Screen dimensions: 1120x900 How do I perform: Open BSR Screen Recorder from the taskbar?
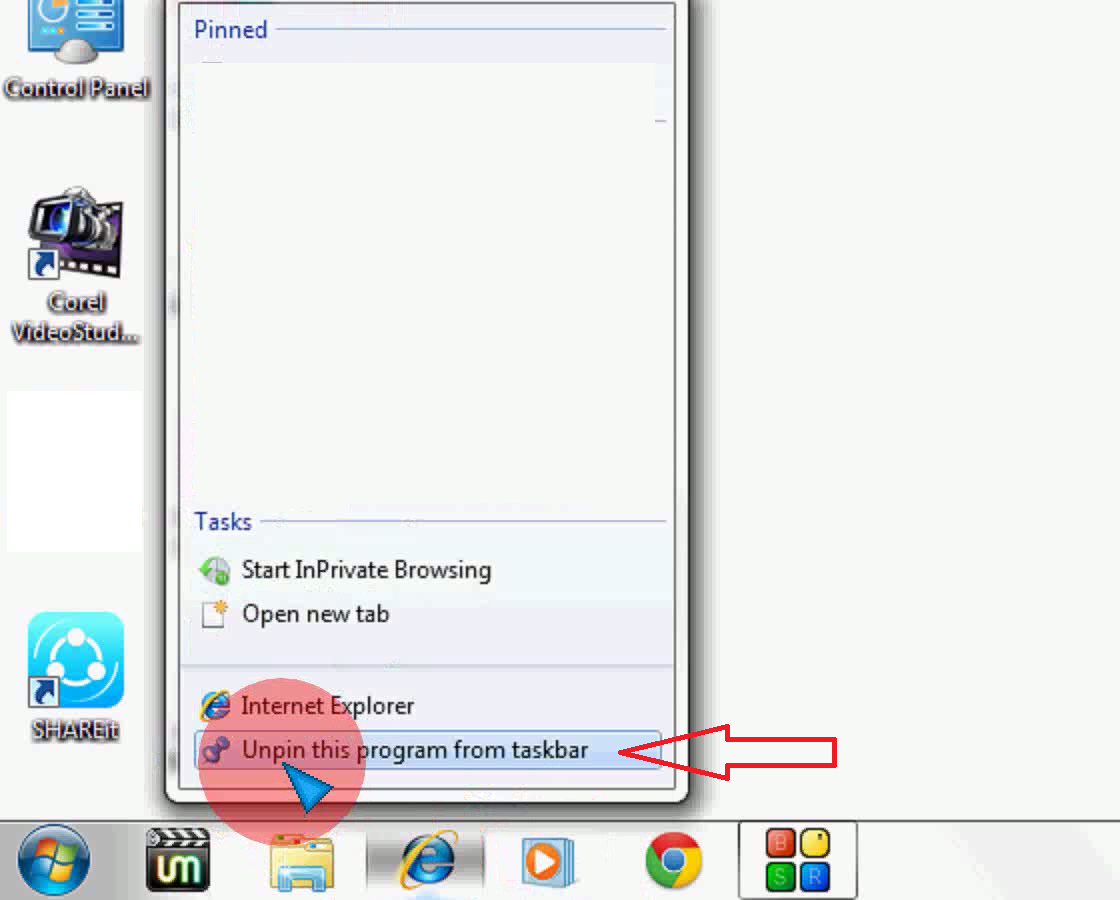point(796,862)
